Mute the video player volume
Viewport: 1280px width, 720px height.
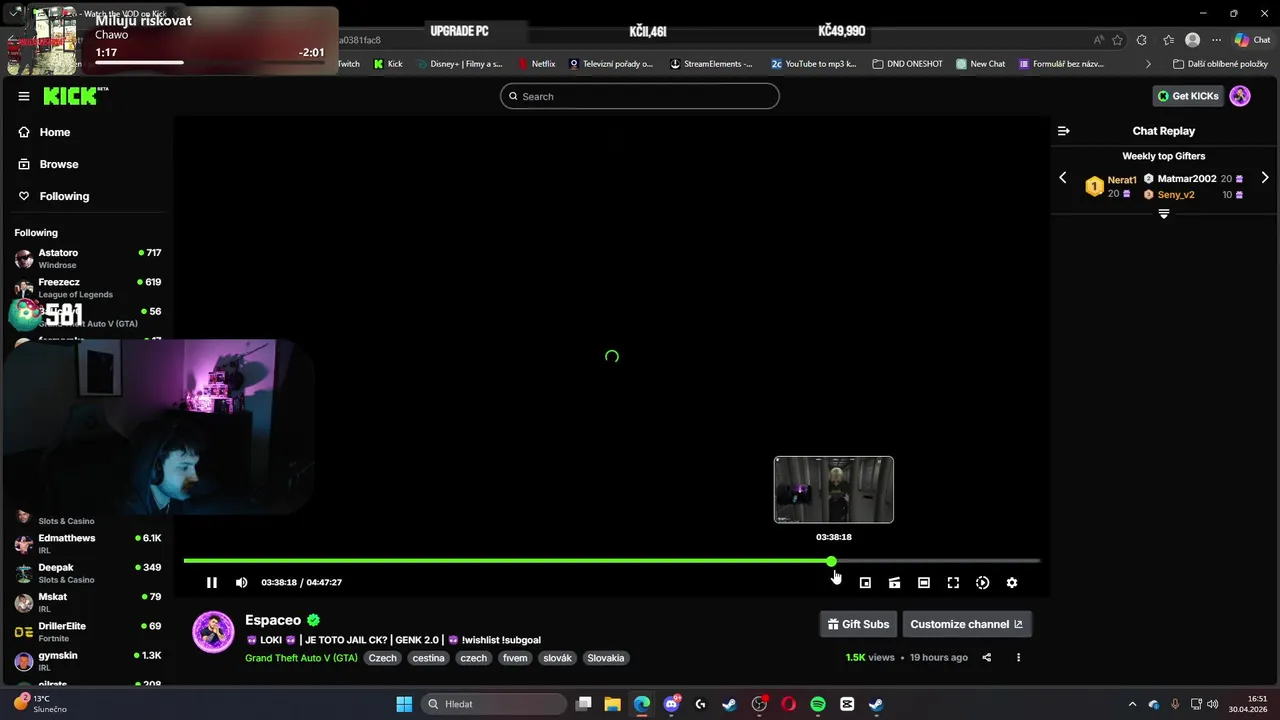[x=241, y=583]
